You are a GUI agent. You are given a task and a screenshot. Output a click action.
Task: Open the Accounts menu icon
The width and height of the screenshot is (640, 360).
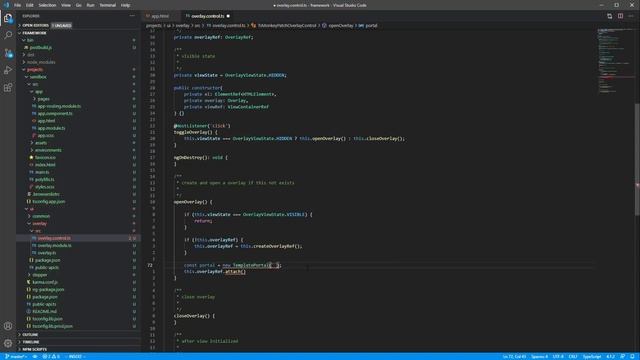[8, 326]
